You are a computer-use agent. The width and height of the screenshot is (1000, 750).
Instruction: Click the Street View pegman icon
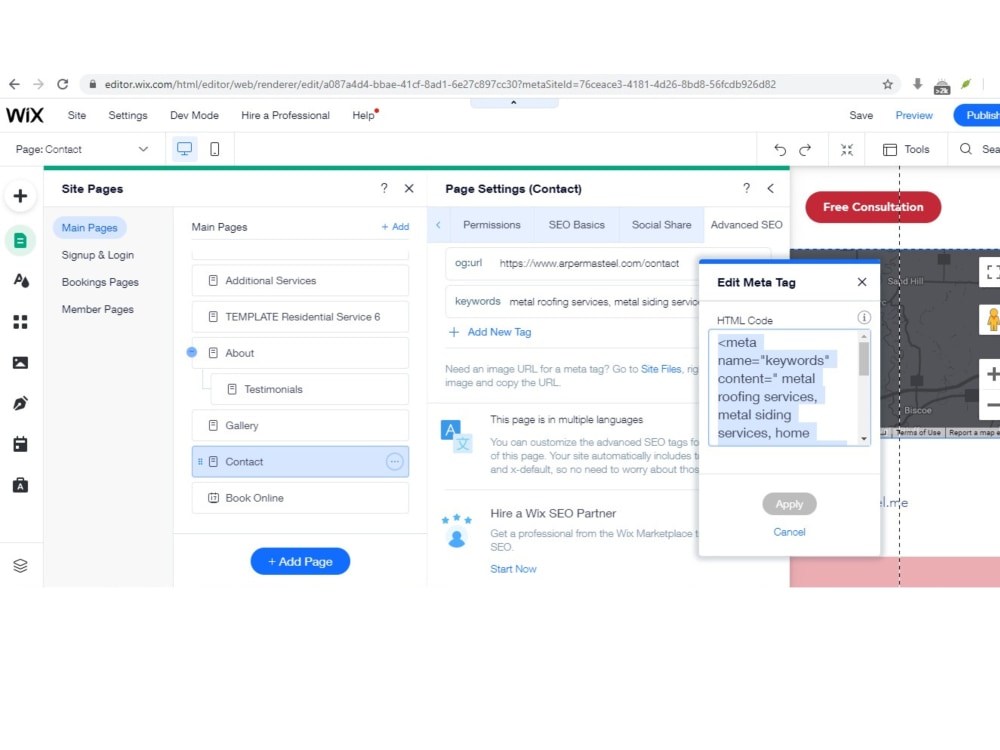(992, 320)
